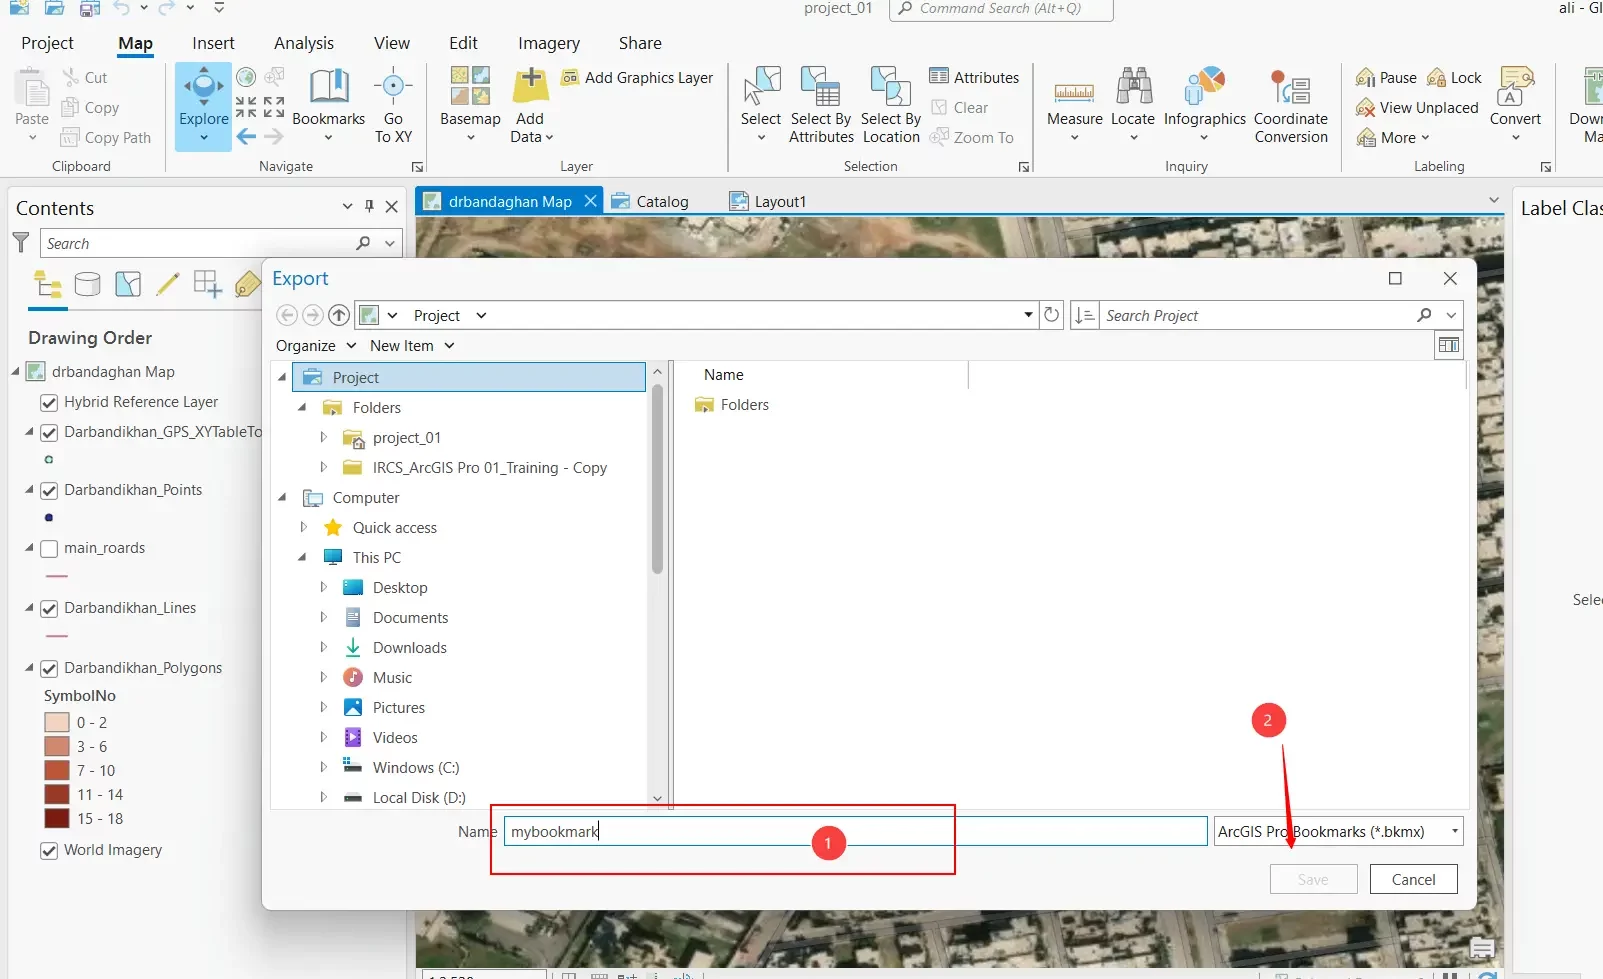1603x979 pixels.
Task: Toggle details panel in Export dialog
Action: [x=1448, y=345]
